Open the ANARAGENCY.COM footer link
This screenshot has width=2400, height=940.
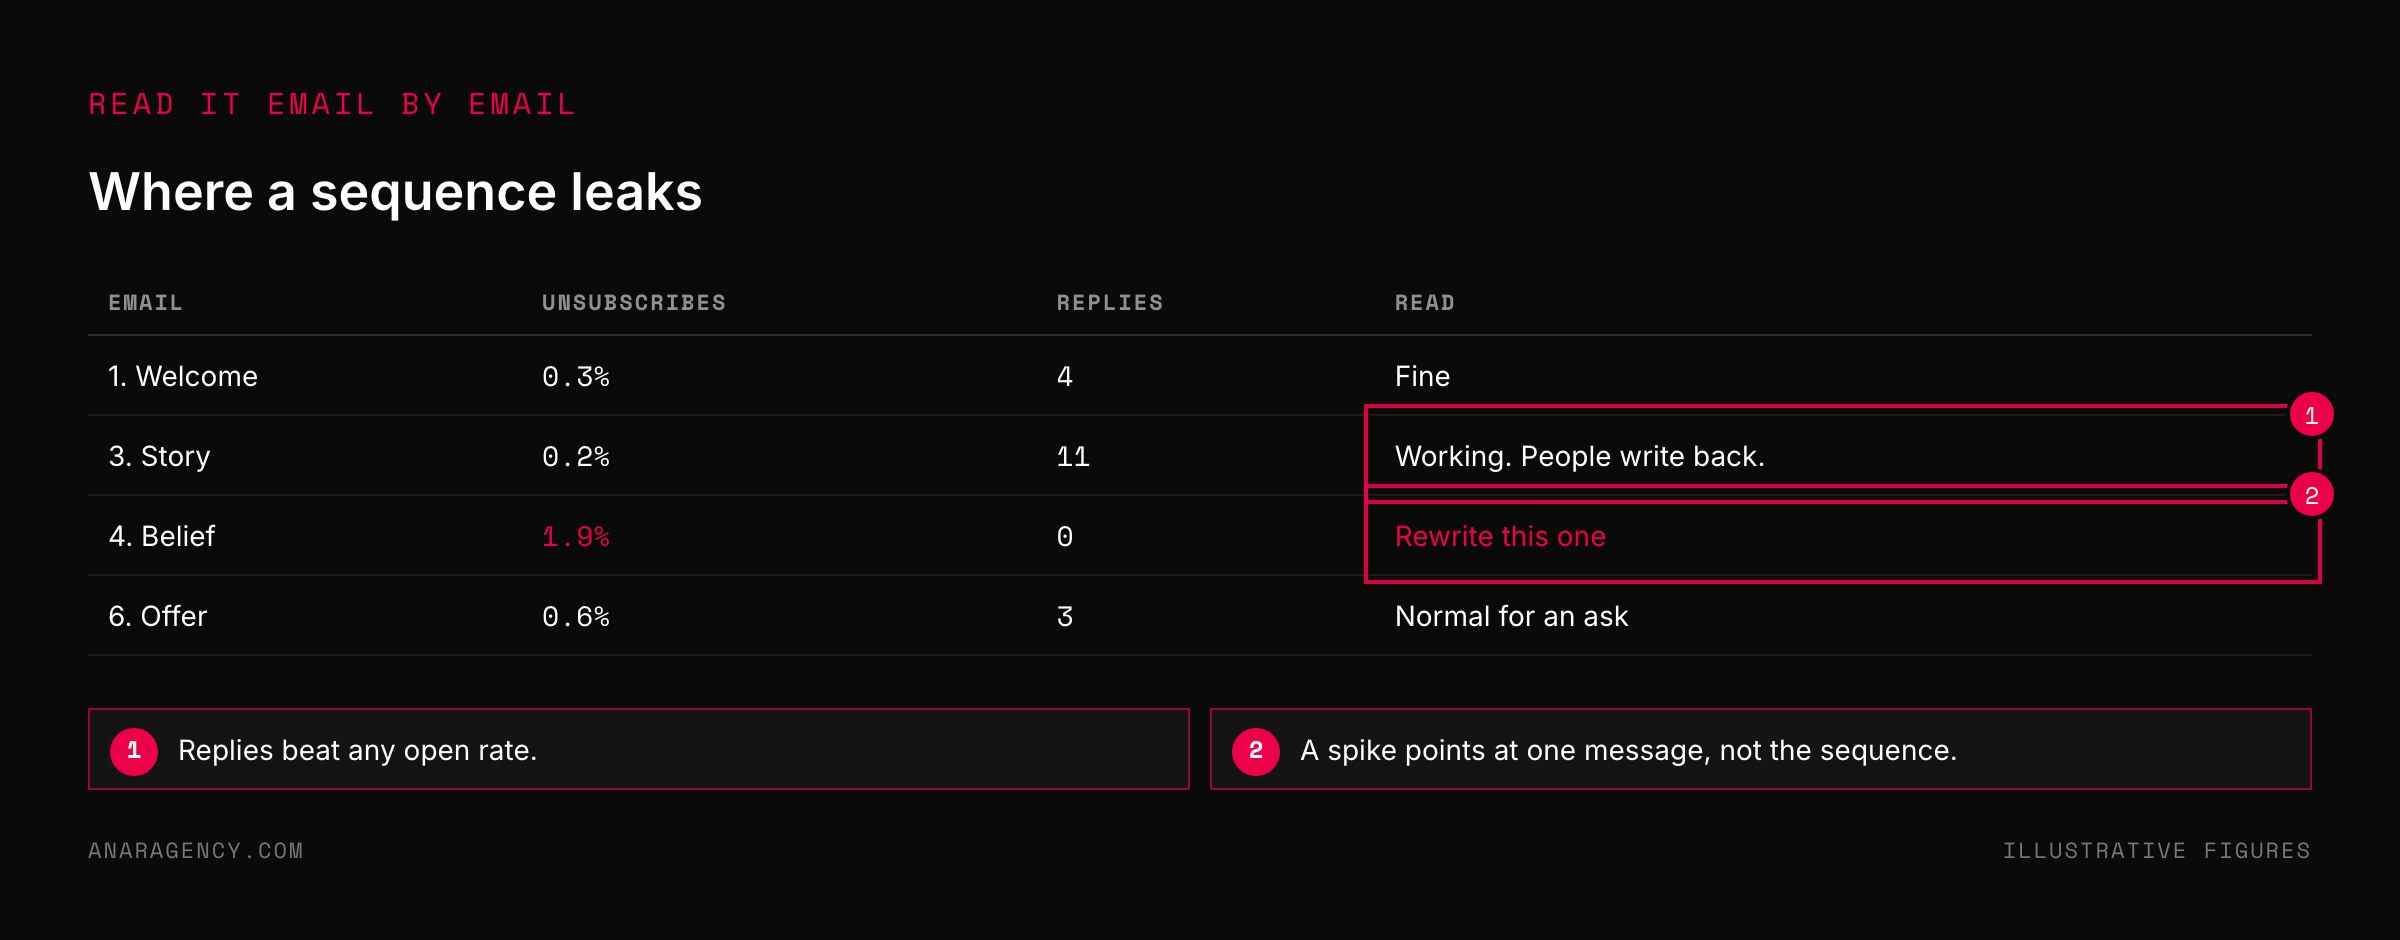[x=195, y=850]
